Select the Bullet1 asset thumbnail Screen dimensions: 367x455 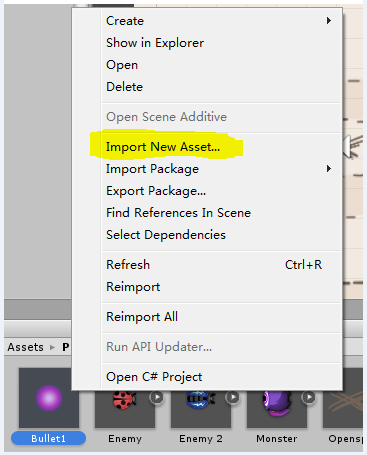49,398
